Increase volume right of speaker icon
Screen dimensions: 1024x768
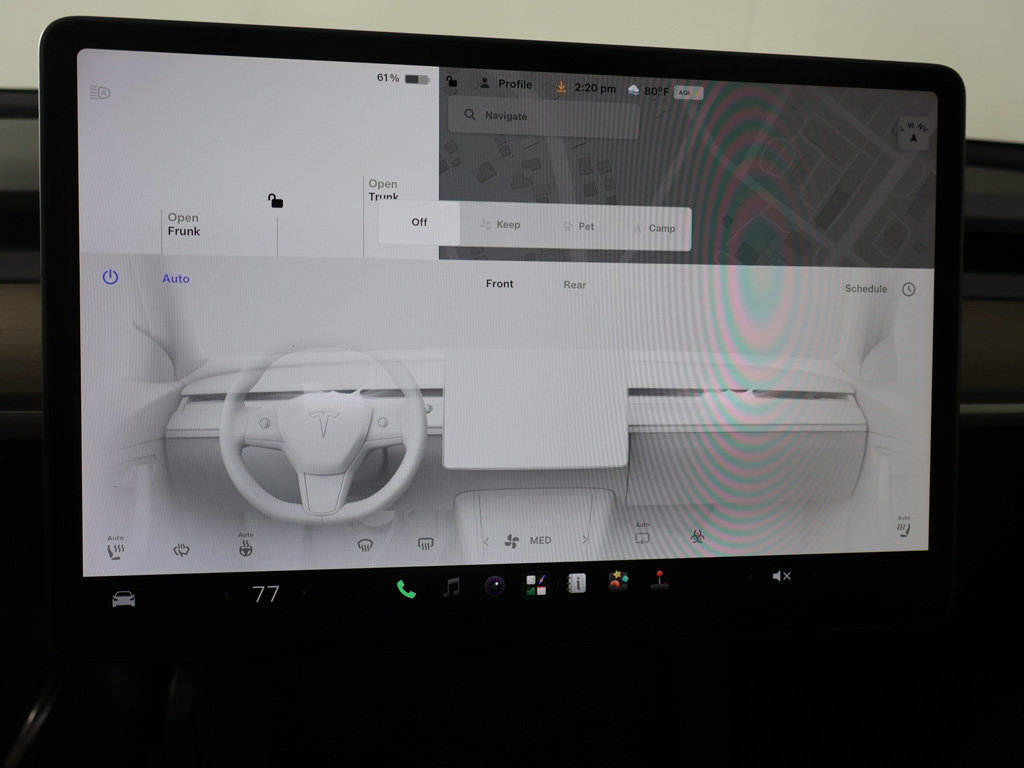tap(815, 575)
